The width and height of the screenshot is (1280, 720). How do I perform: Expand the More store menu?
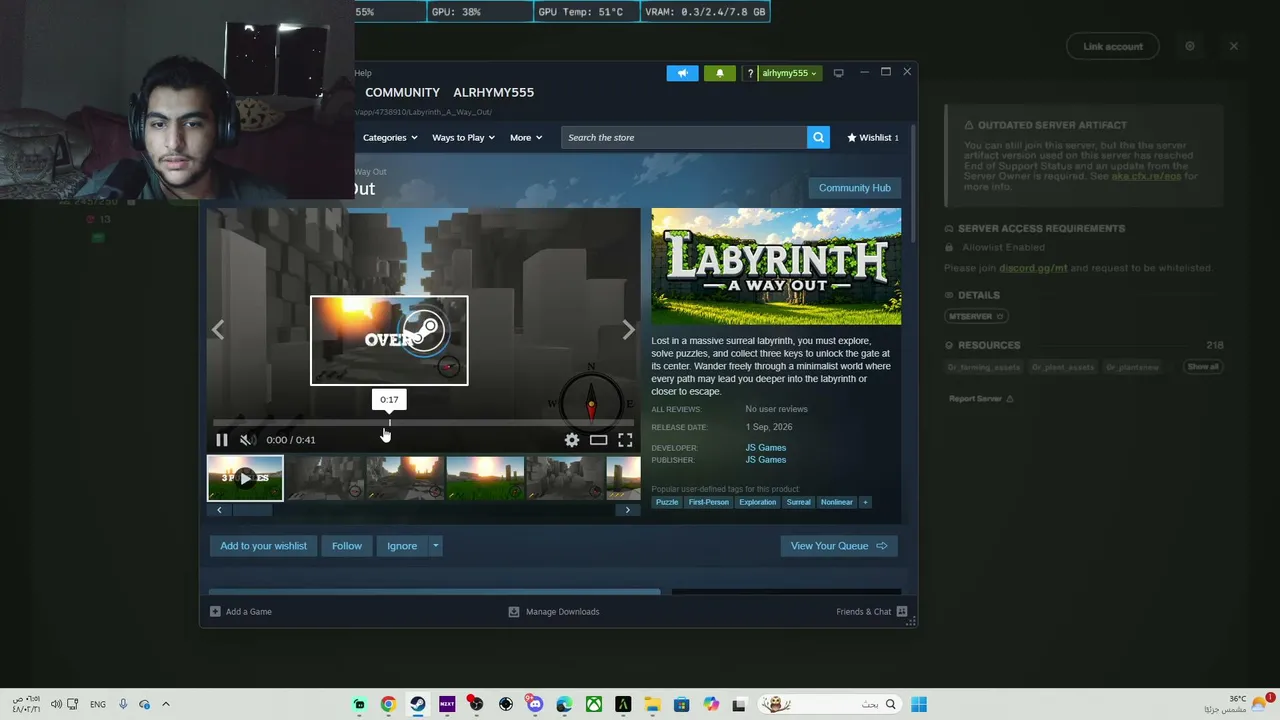(526, 138)
